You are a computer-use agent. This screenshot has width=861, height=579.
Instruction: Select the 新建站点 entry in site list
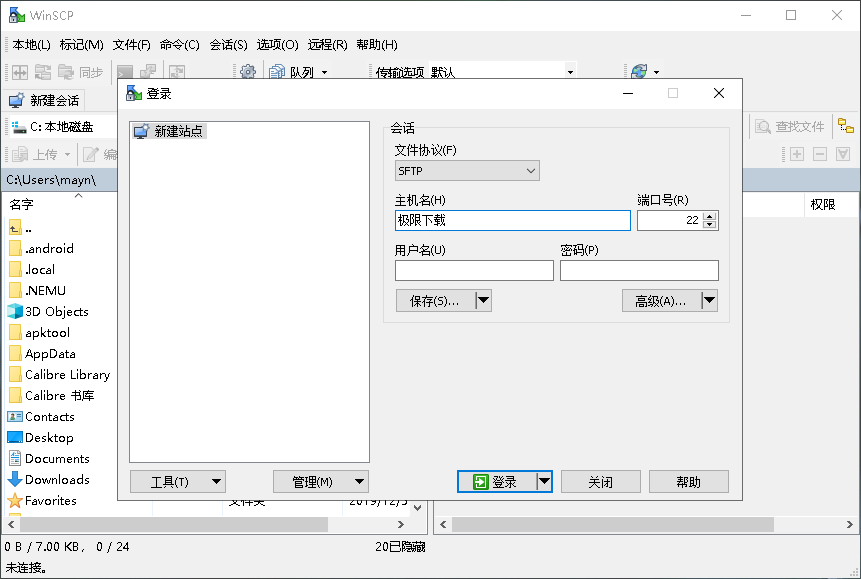coord(169,131)
